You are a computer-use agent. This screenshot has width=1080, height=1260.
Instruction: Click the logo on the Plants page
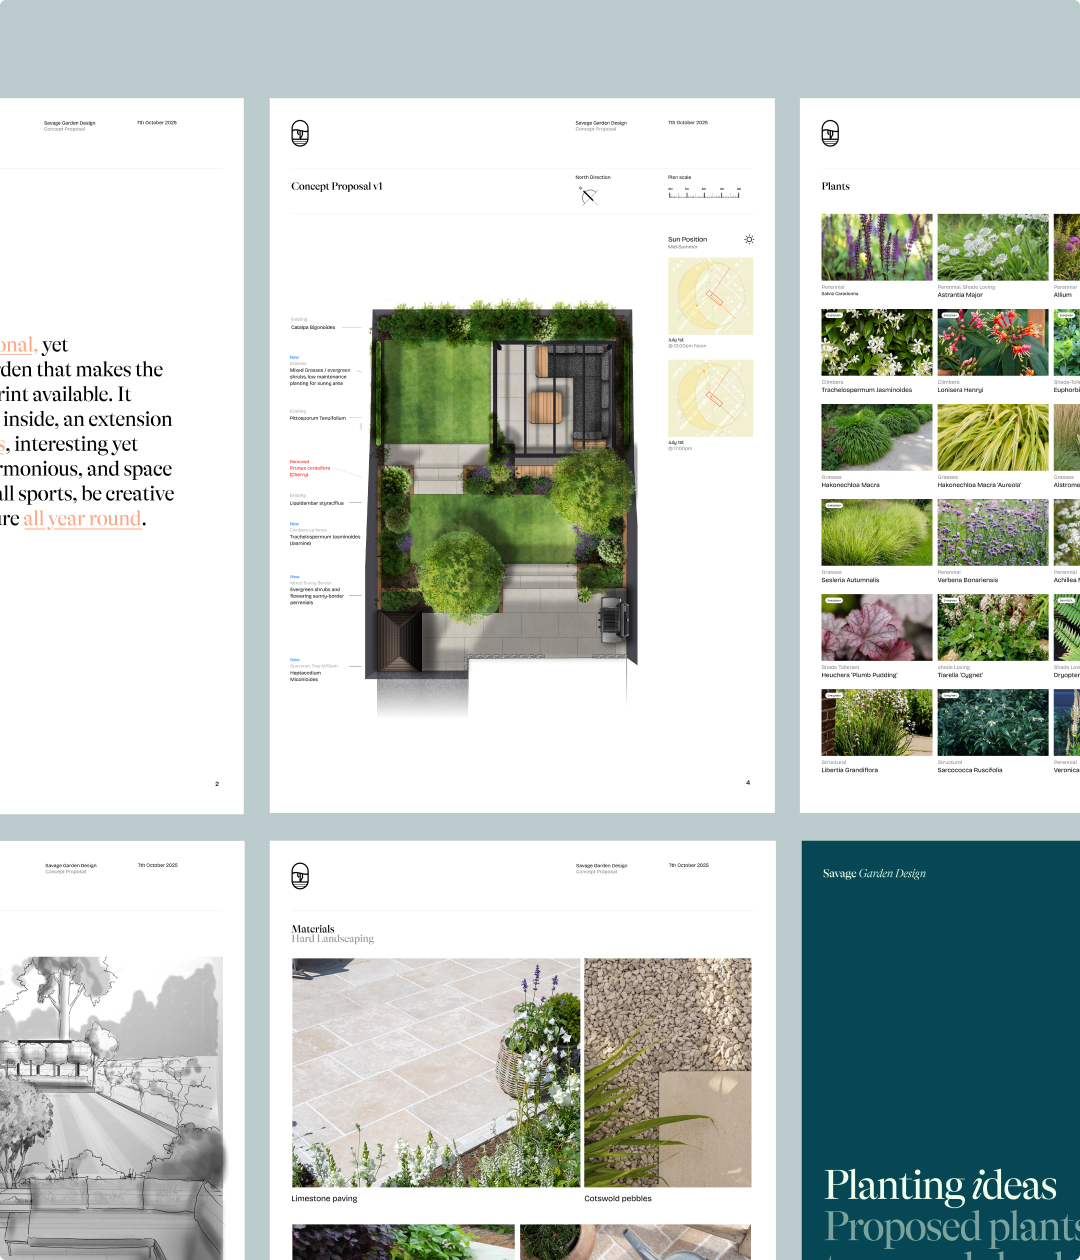[x=829, y=132]
